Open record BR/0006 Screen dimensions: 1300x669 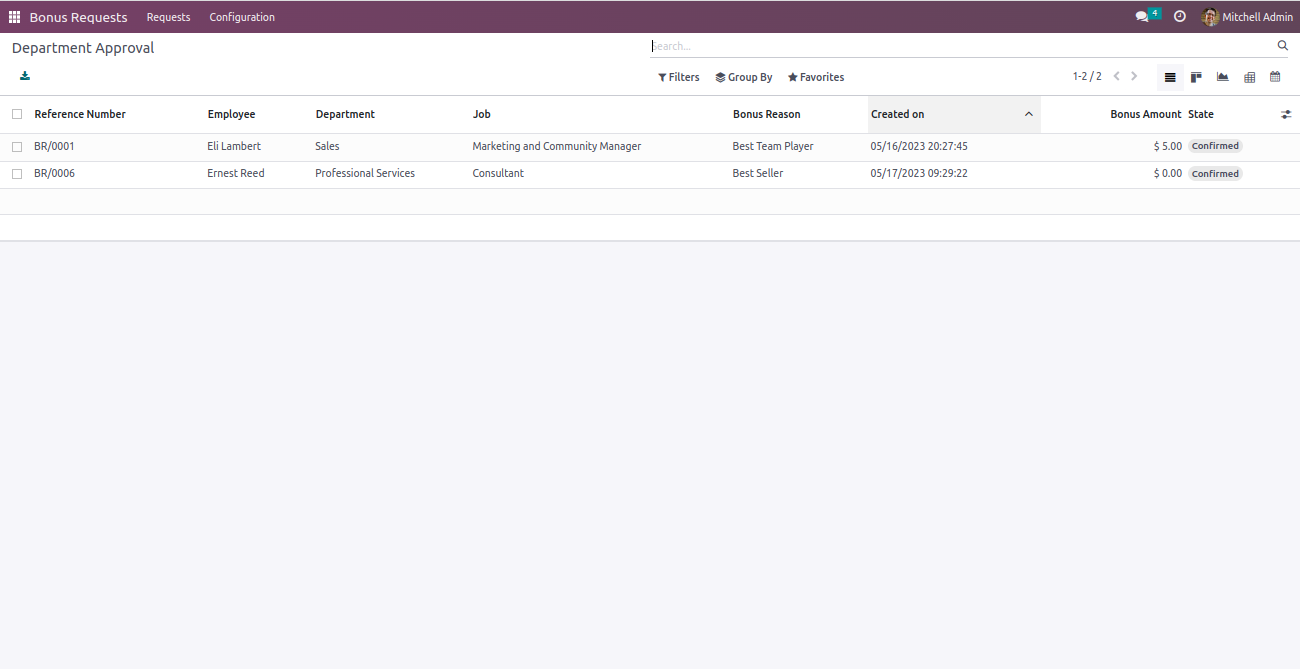[x=54, y=173]
